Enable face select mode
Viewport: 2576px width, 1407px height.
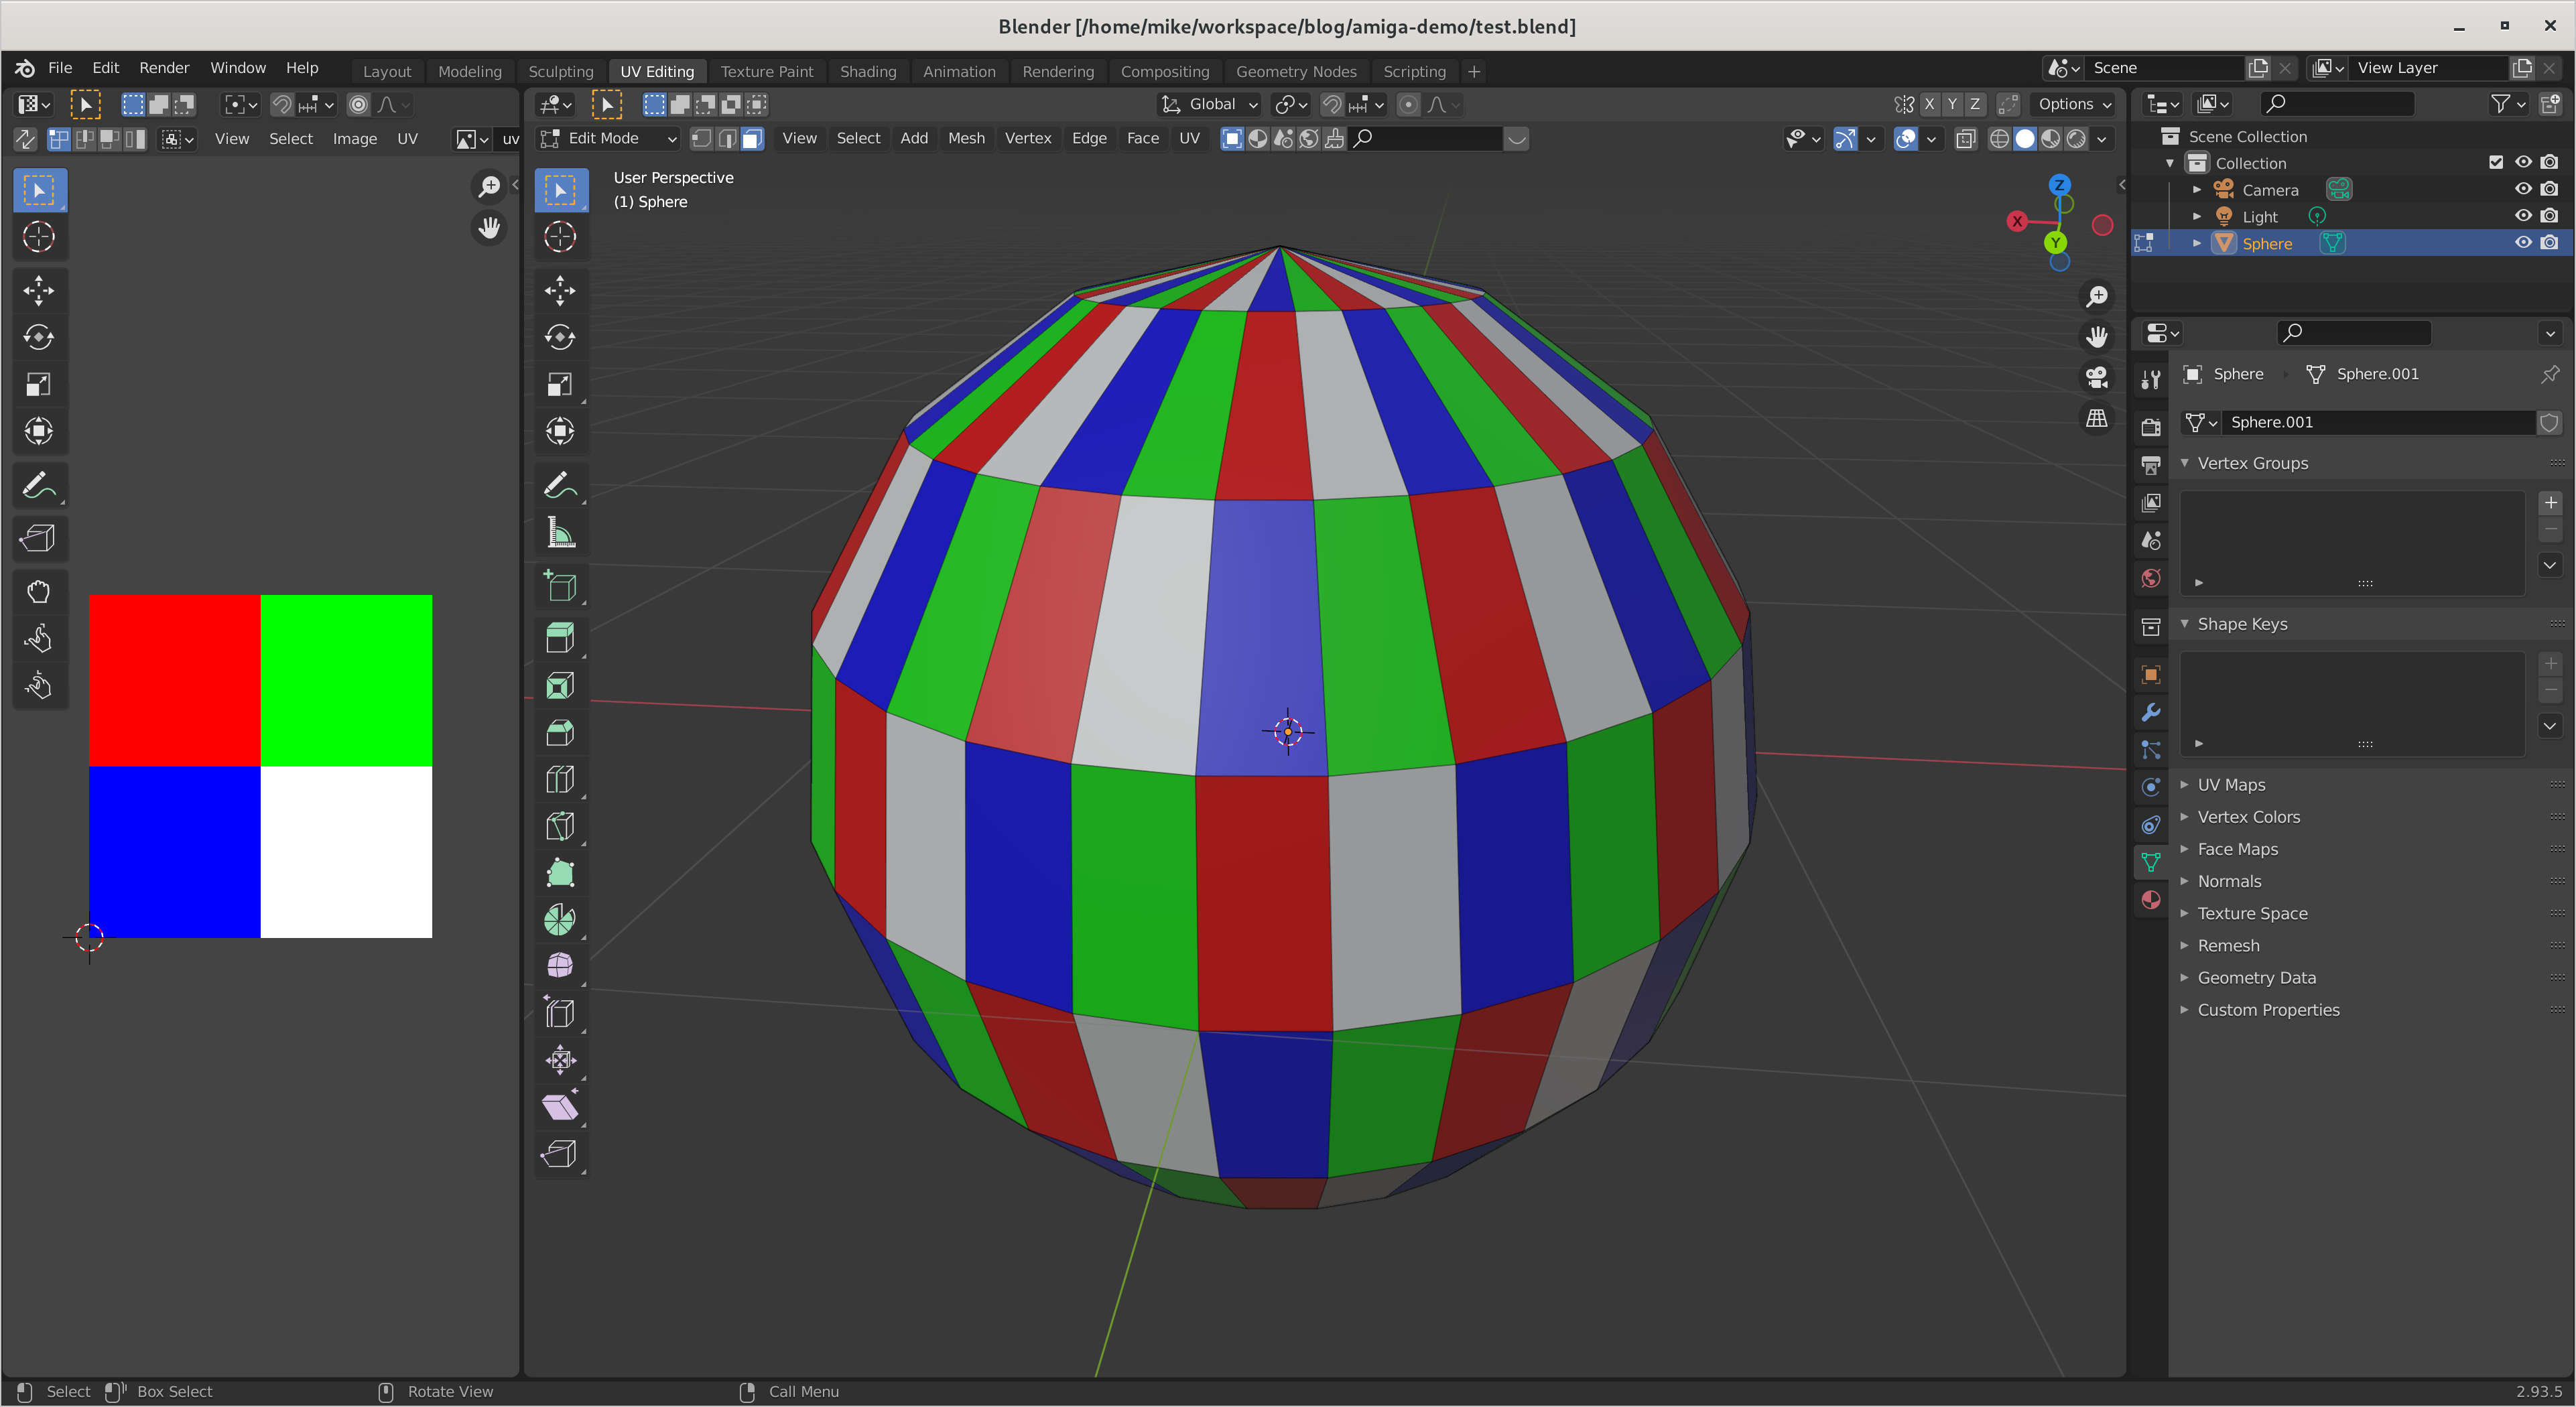coord(752,139)
